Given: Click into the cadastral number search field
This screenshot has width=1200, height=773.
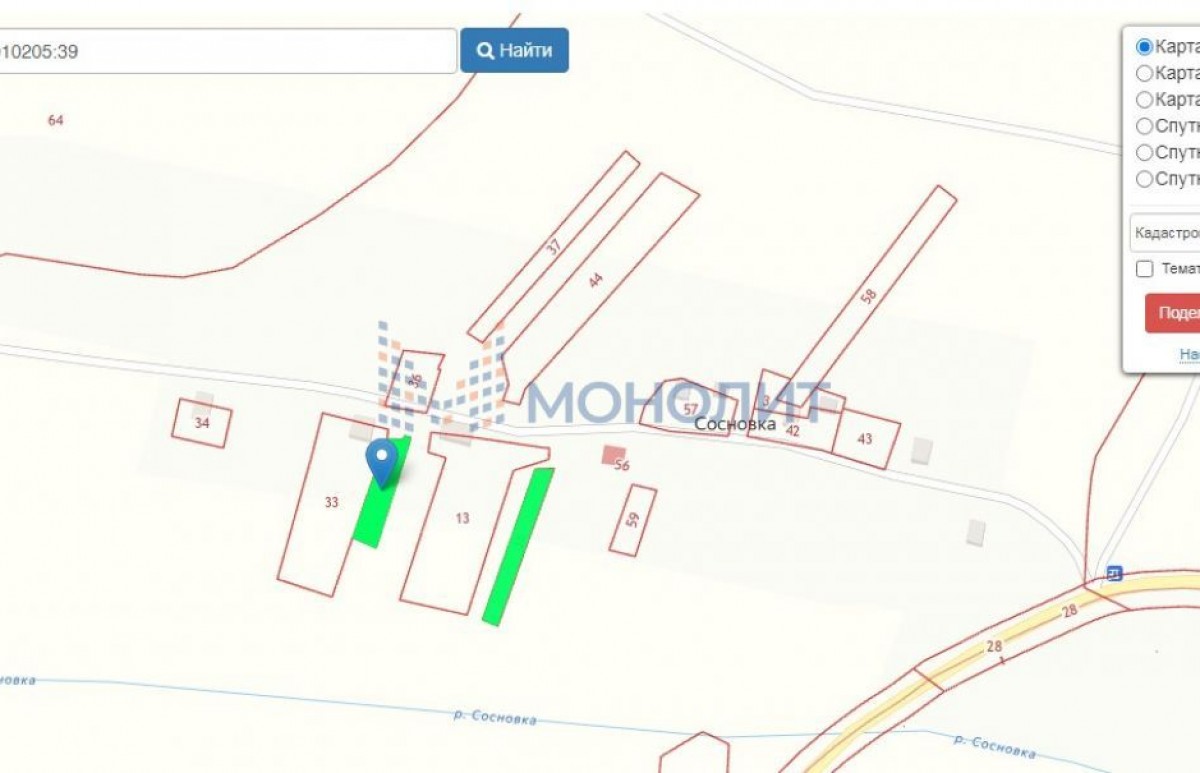Looking at the screenshot, I should [x=228, y=51].
